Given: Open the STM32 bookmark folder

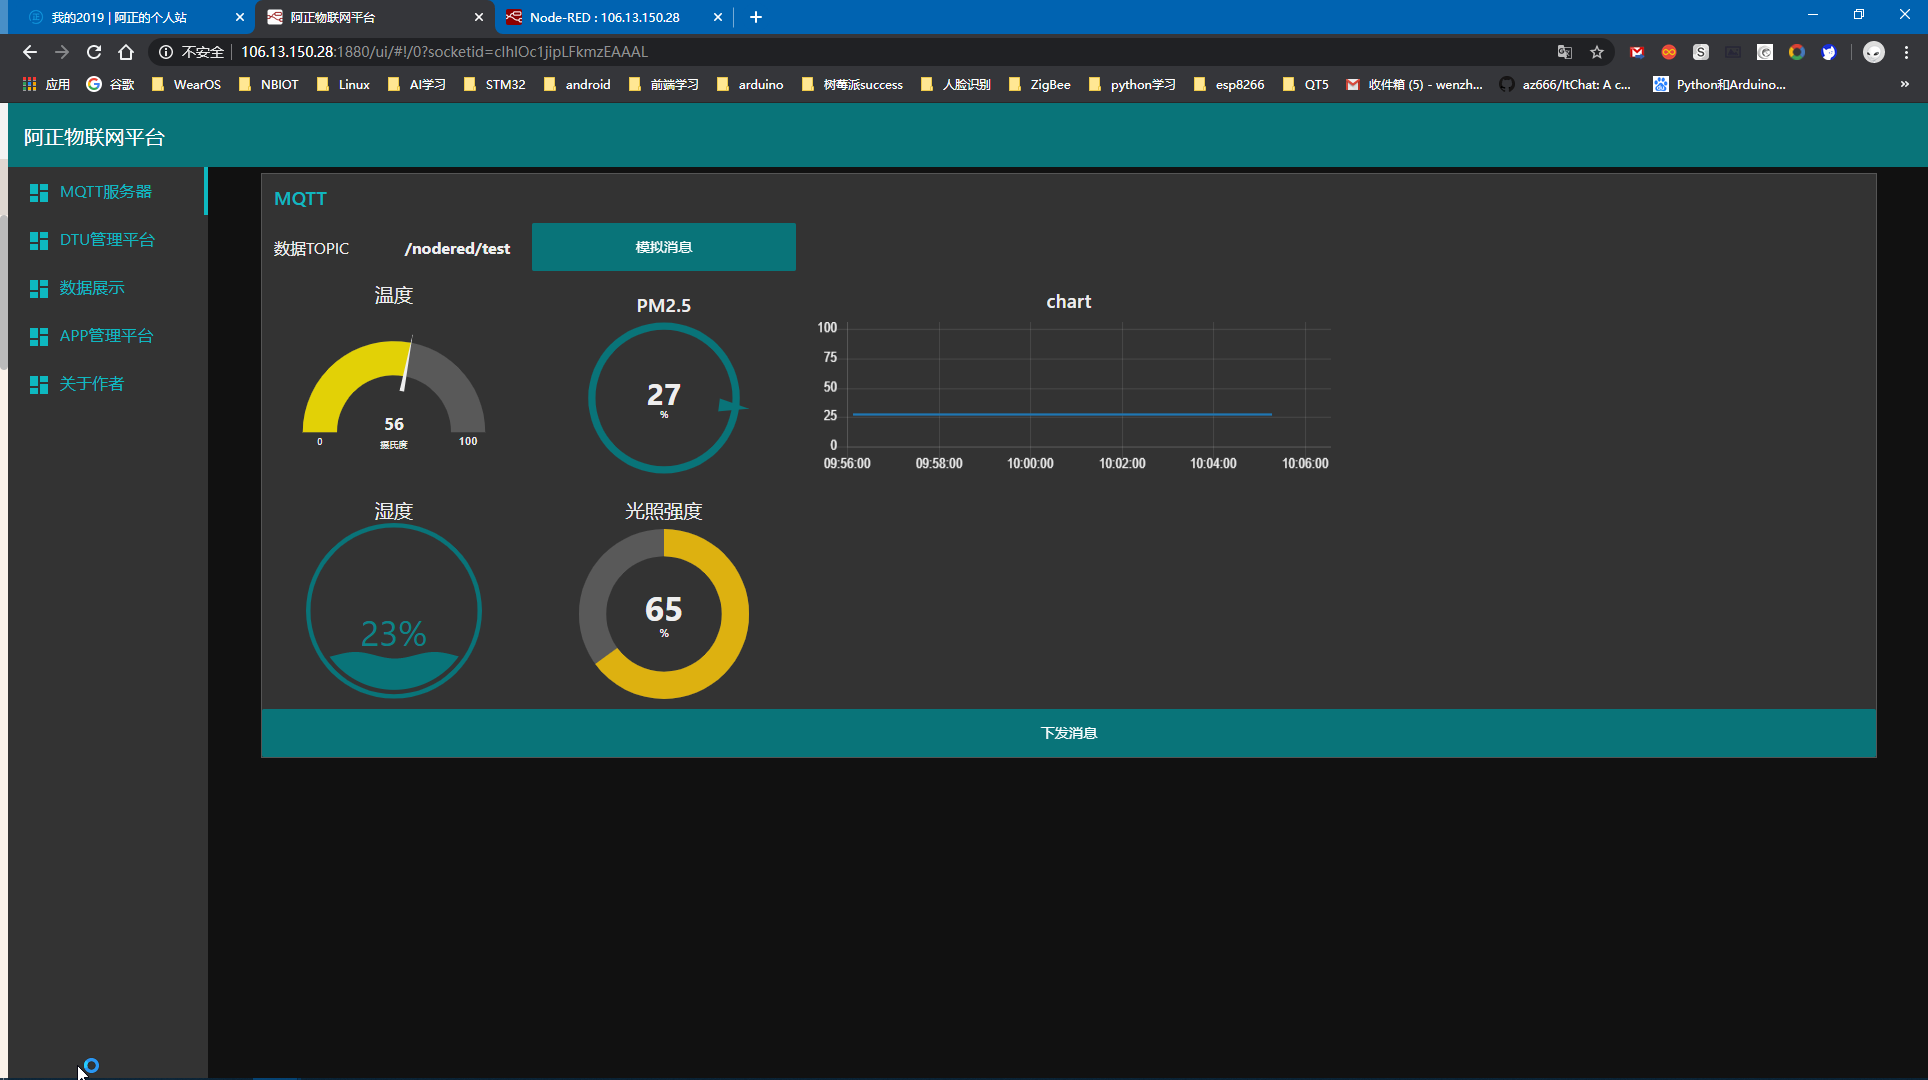Looking at the screenshot, I should coord(495,85).
